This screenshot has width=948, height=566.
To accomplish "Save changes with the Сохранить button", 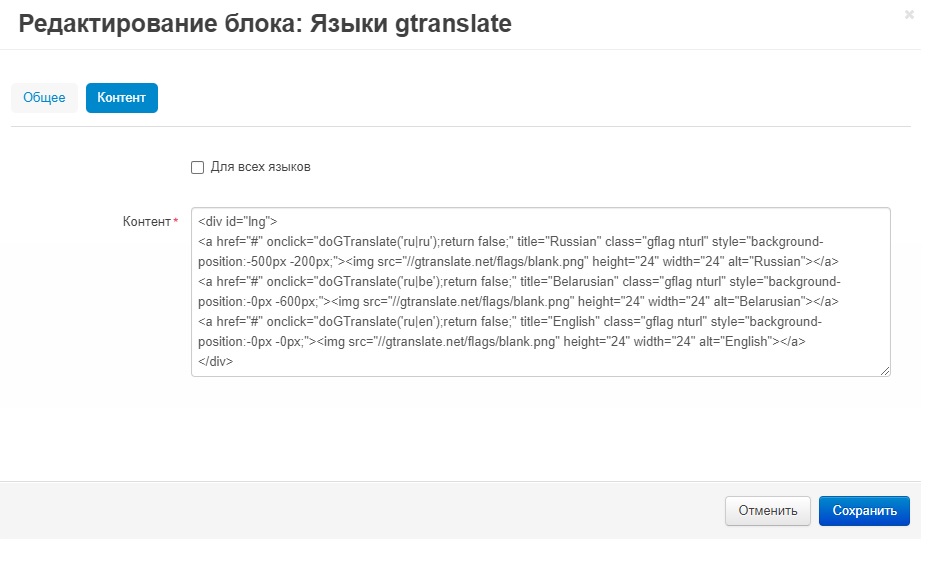I will pos(864,510).
